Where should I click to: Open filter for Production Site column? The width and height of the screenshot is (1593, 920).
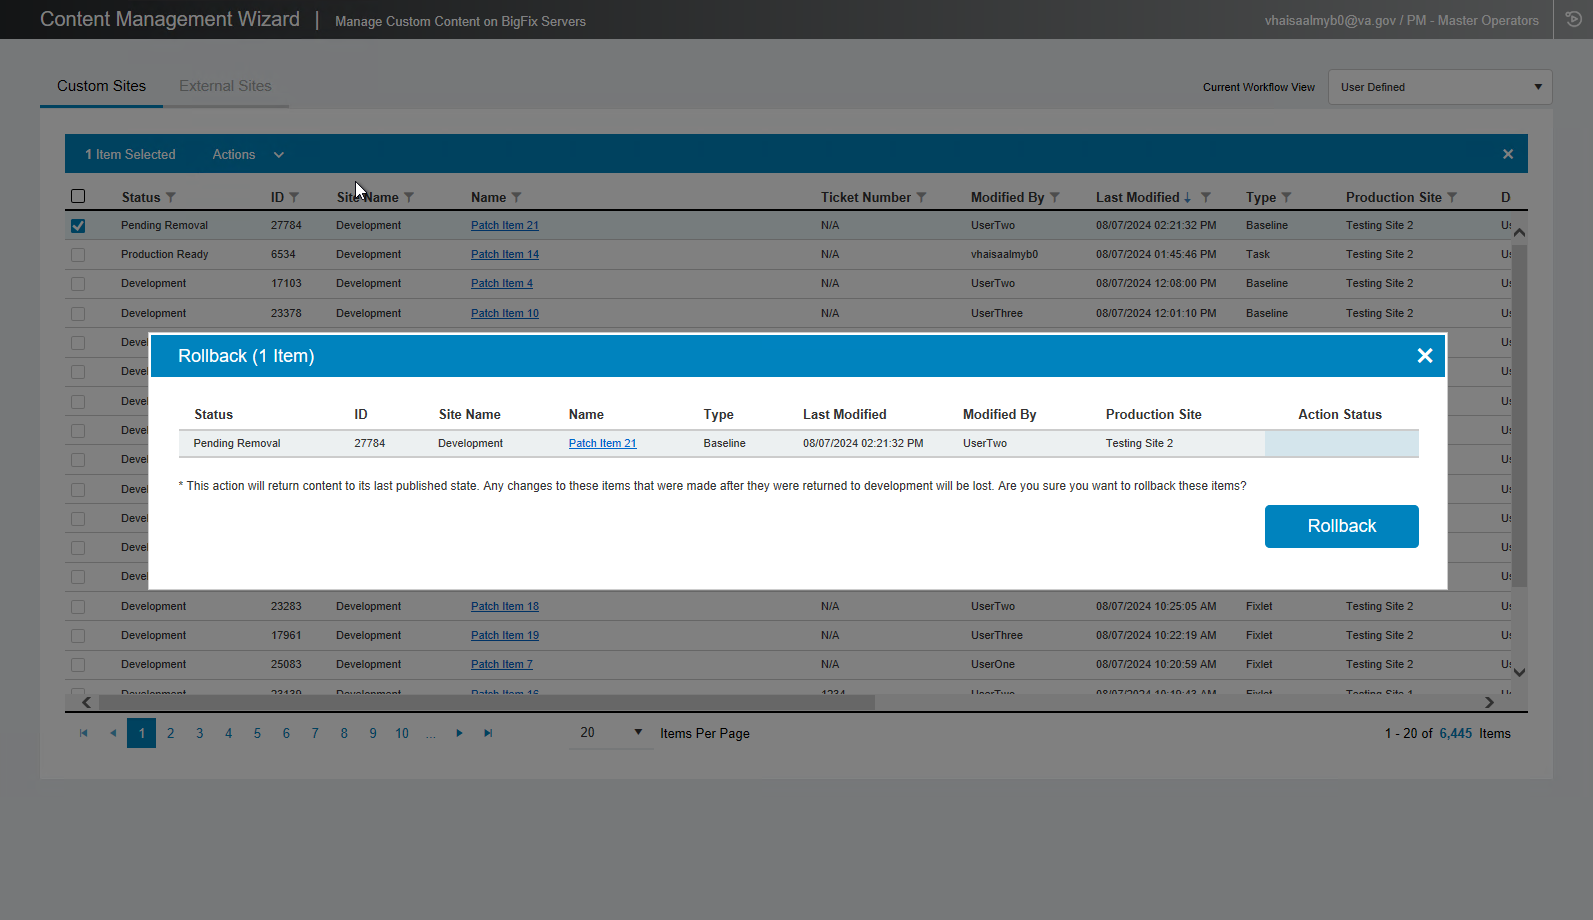pos(1453,197)
